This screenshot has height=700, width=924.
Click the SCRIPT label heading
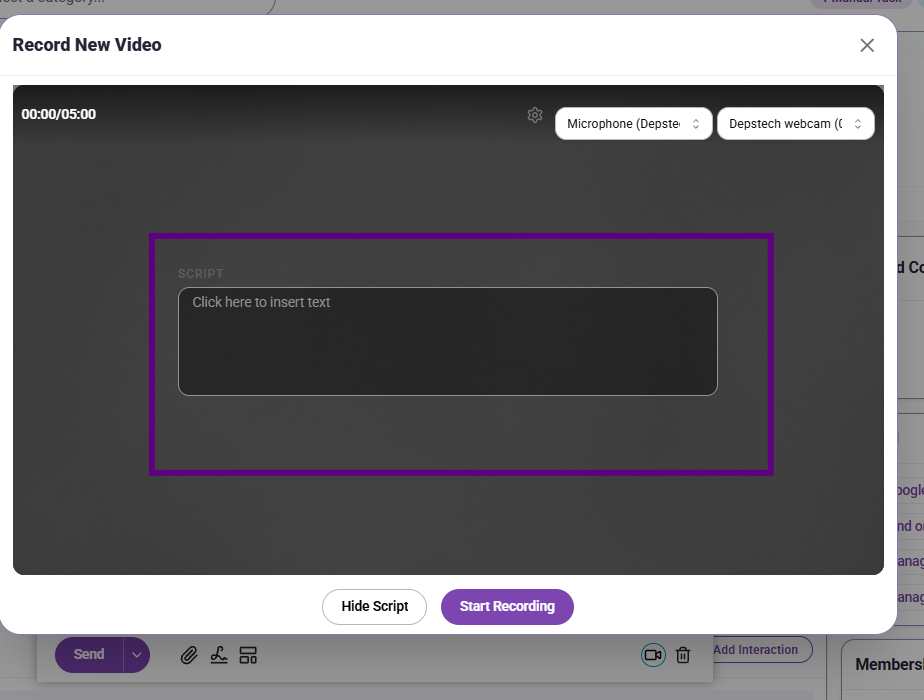[201, 273]
